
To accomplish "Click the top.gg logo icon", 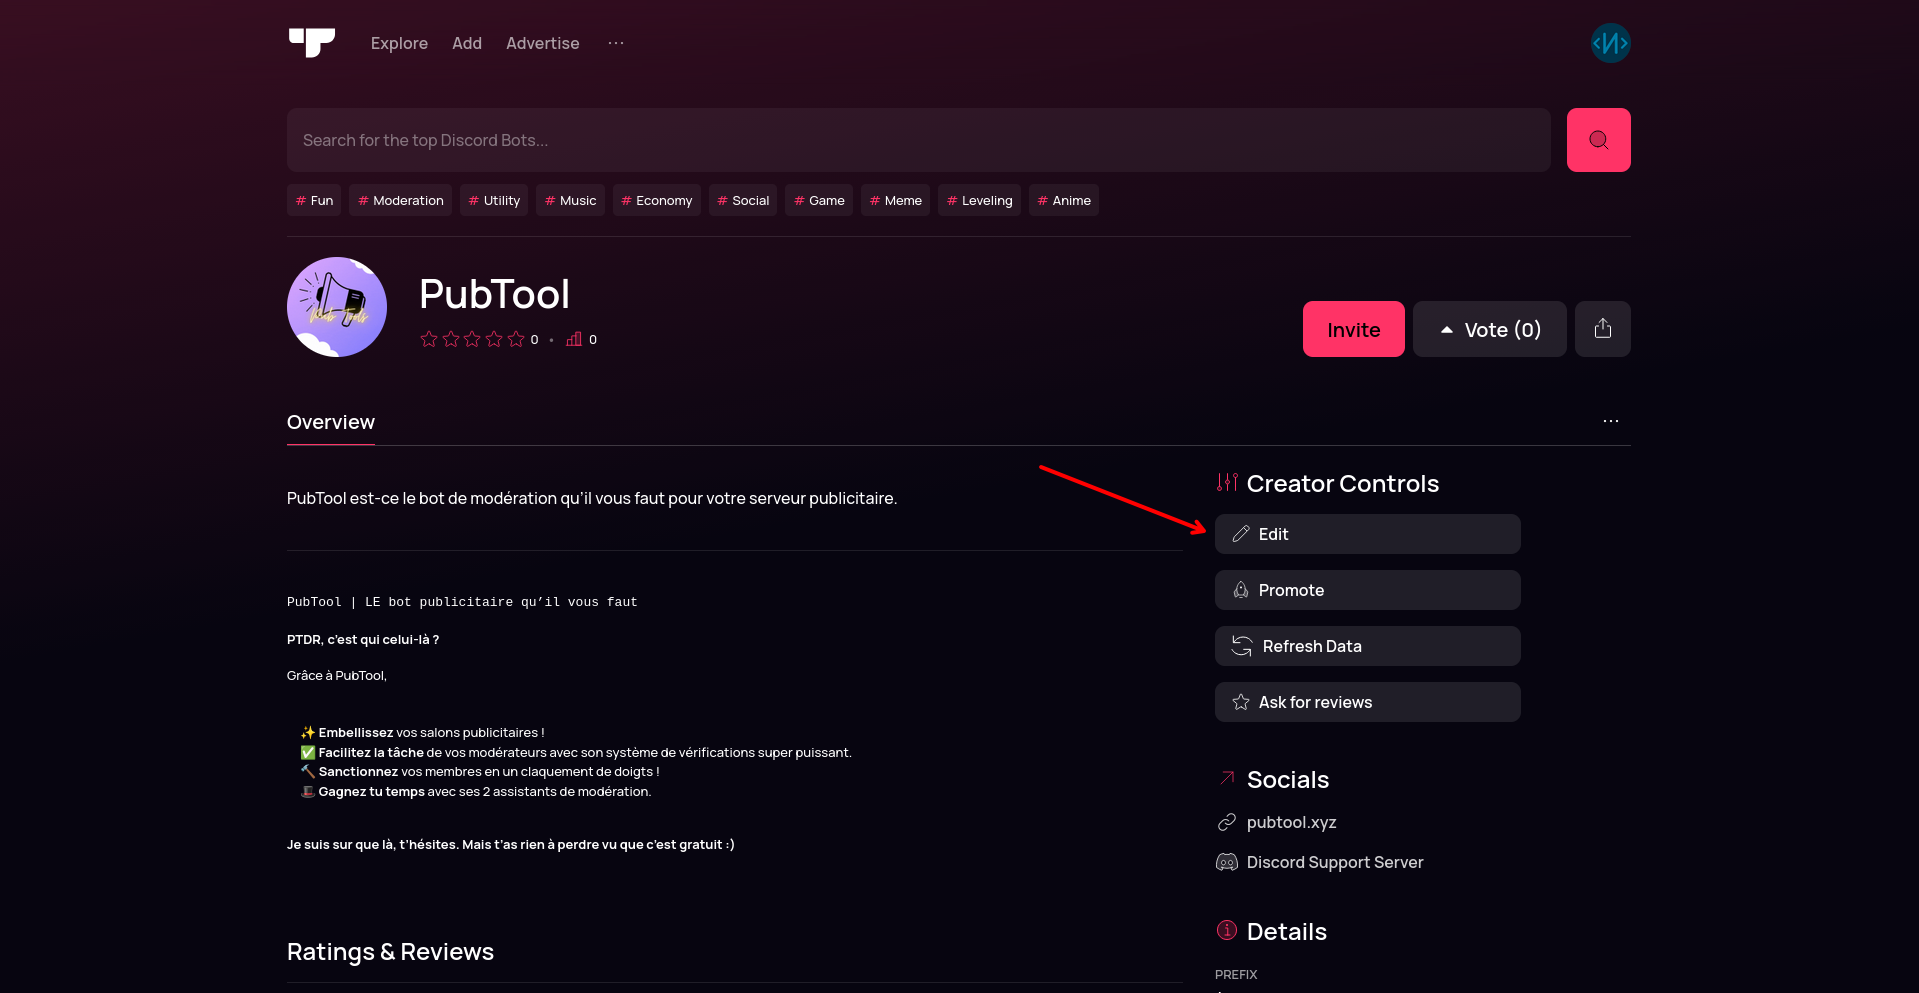I will click(311, 42).
